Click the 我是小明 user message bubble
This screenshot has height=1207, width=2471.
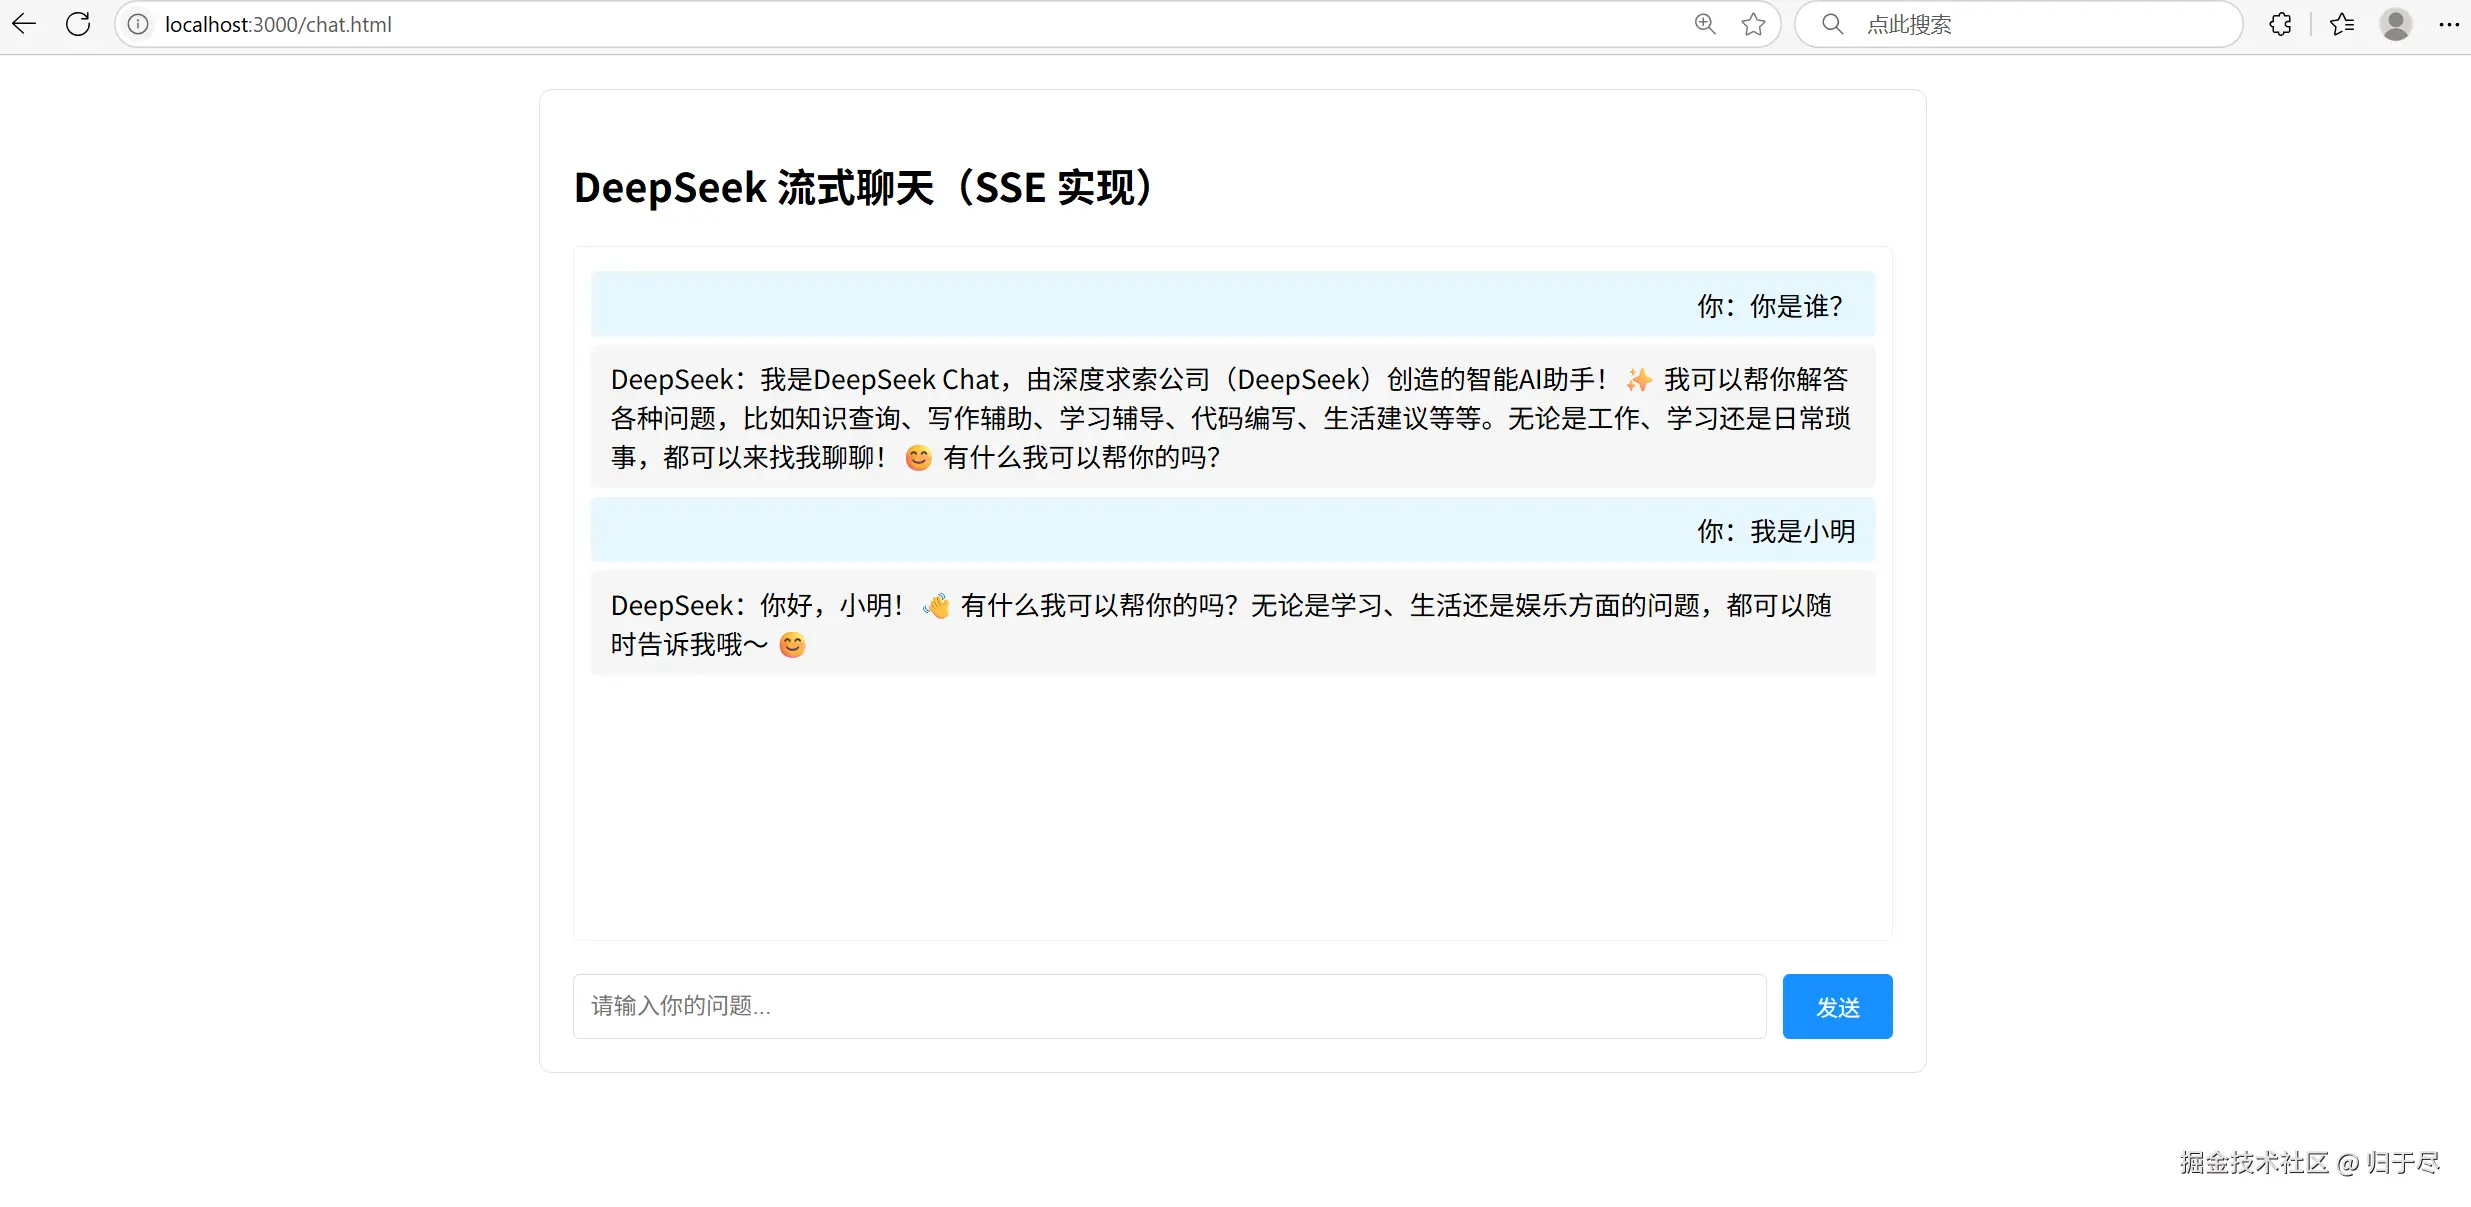(1232, 530)
